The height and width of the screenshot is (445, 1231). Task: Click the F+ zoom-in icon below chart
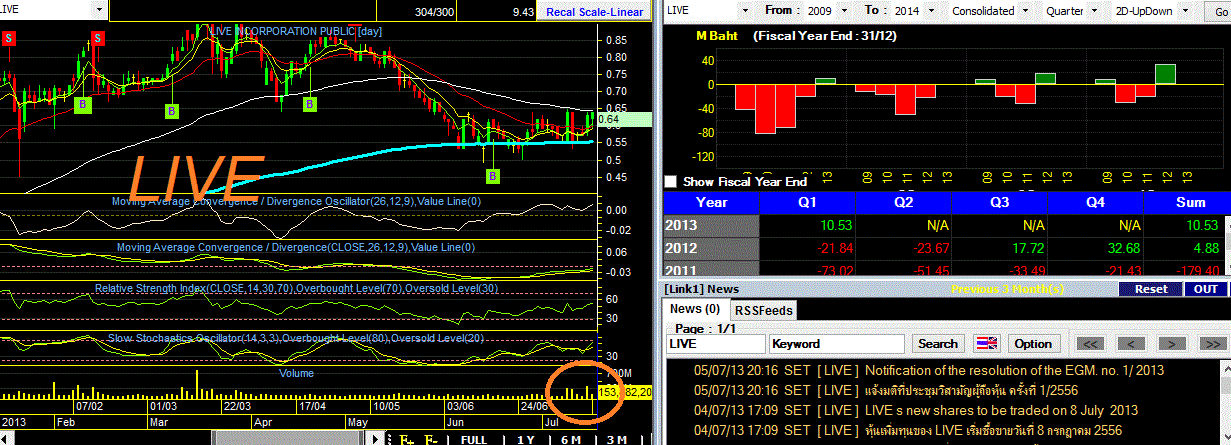(x=406, y=439)
